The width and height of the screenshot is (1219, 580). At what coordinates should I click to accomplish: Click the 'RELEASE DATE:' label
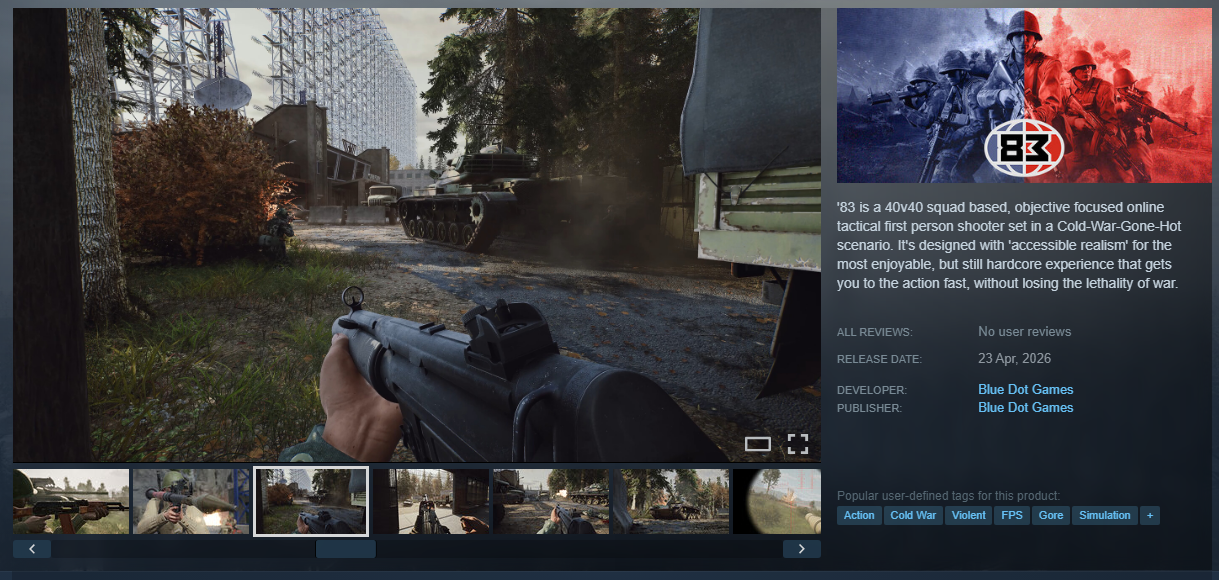879,359
